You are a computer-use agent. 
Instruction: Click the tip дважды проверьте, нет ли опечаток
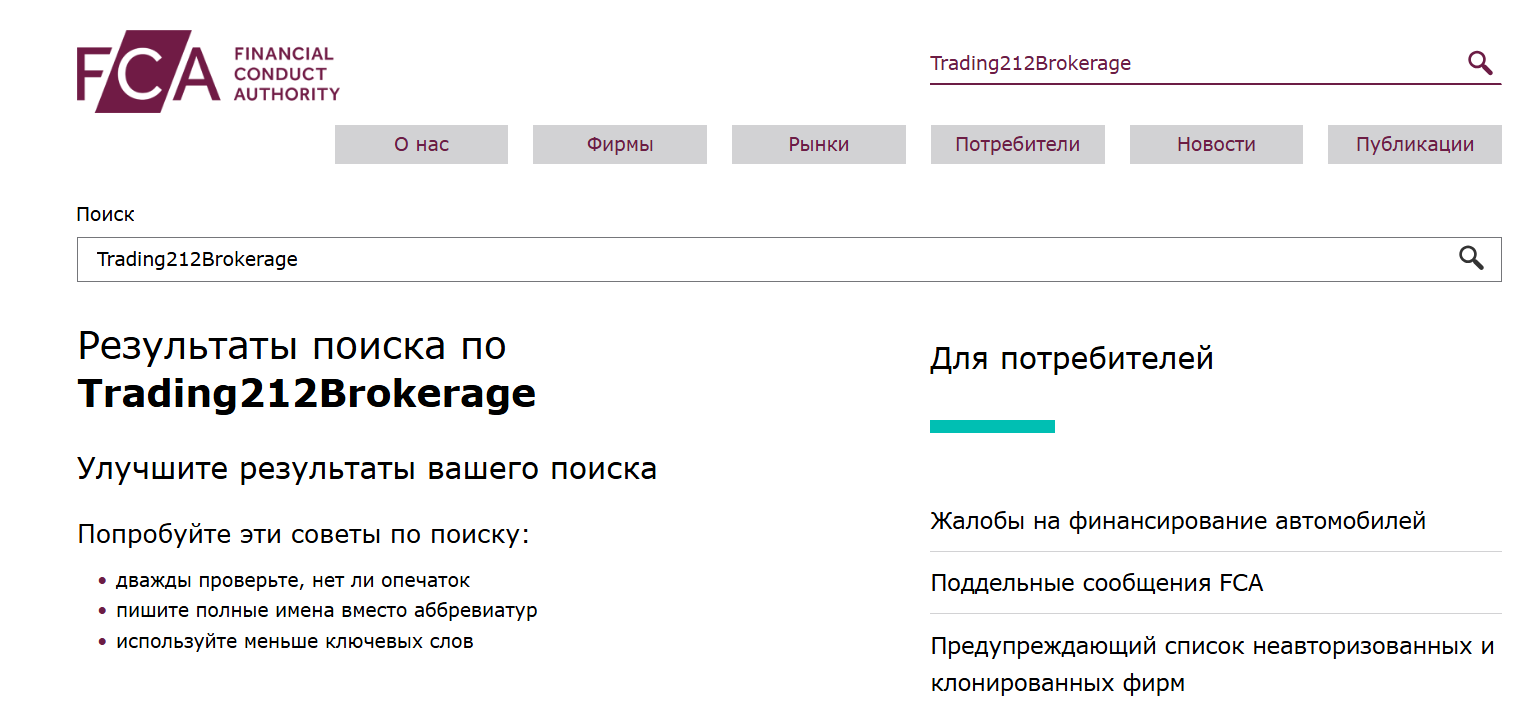(293, 580)
